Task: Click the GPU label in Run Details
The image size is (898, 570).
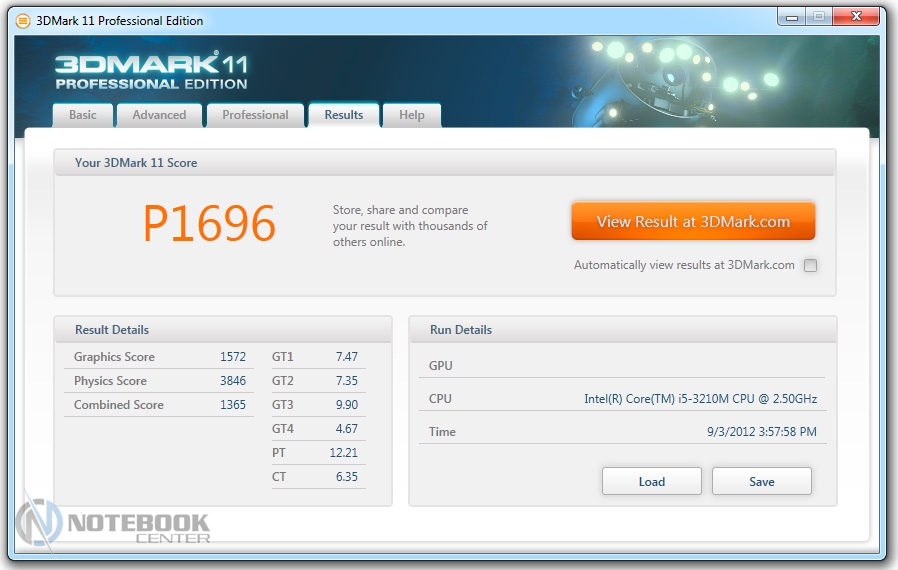Action: tap(440, 365)
